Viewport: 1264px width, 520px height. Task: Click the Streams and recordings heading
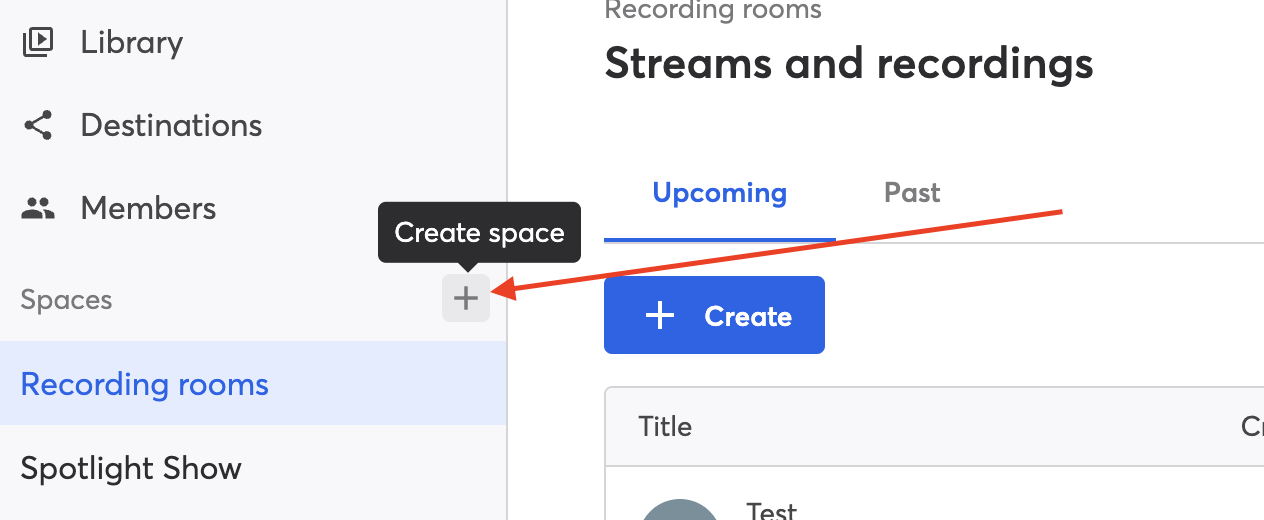pos(849,63)
